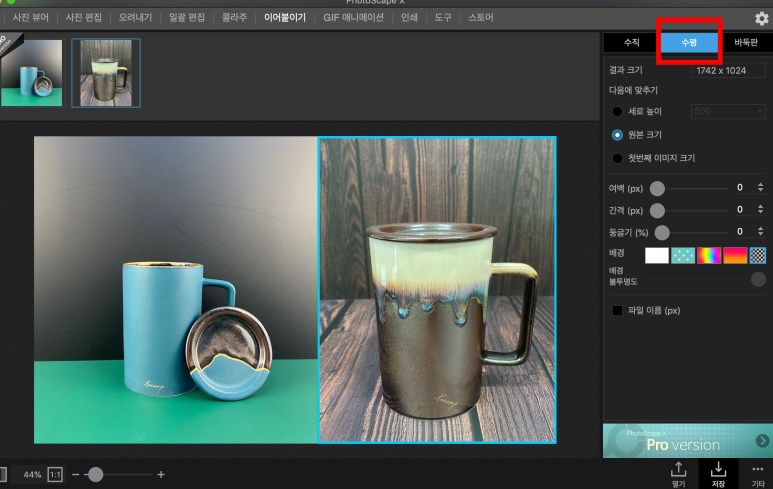Open the 기타 more options icon
Screen dimensions: 773x489
tap(758, 474)
